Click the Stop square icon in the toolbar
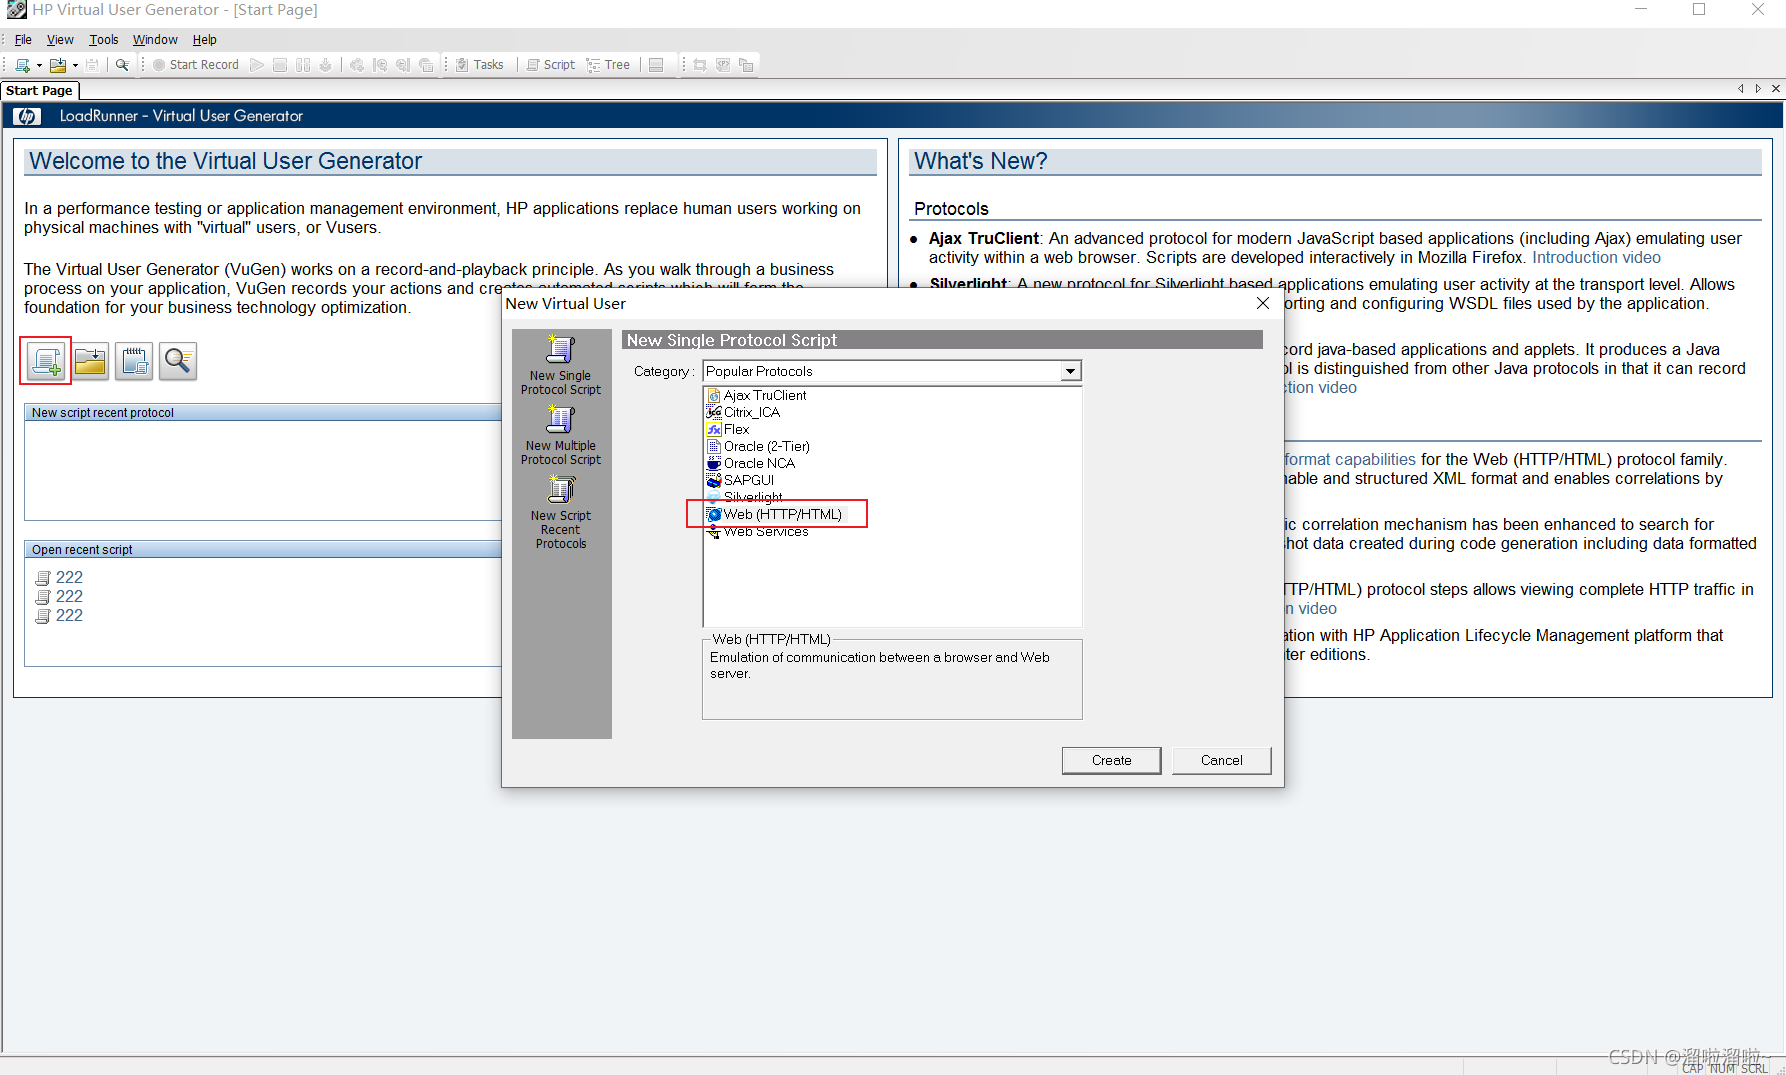This screenshot has height=1075, width=1786. (280, 65)
